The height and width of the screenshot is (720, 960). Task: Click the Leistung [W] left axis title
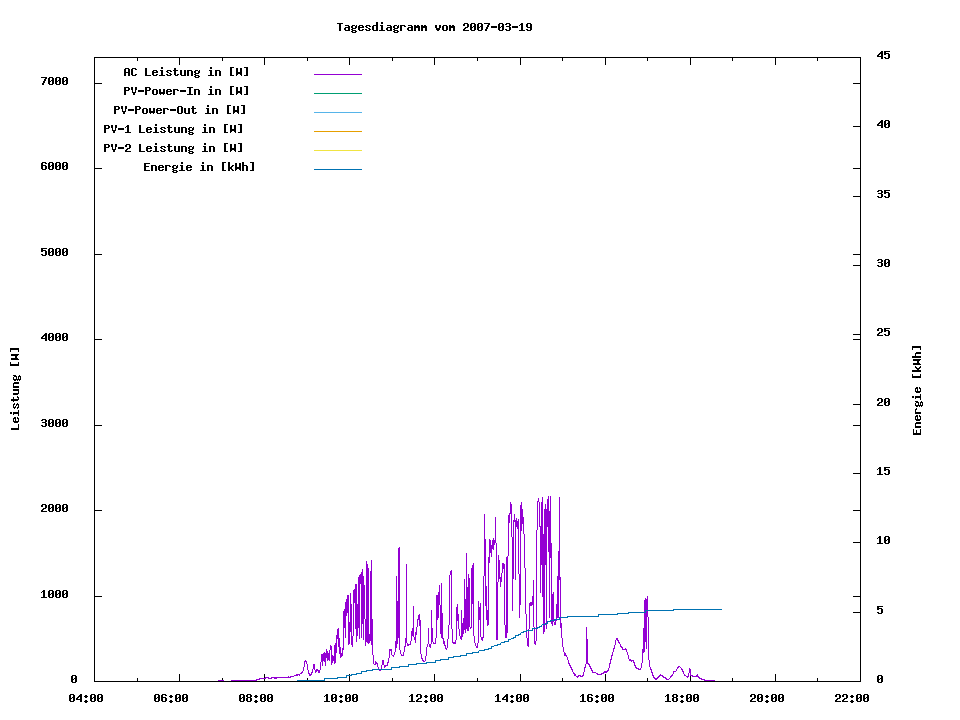tap(15, 389)
